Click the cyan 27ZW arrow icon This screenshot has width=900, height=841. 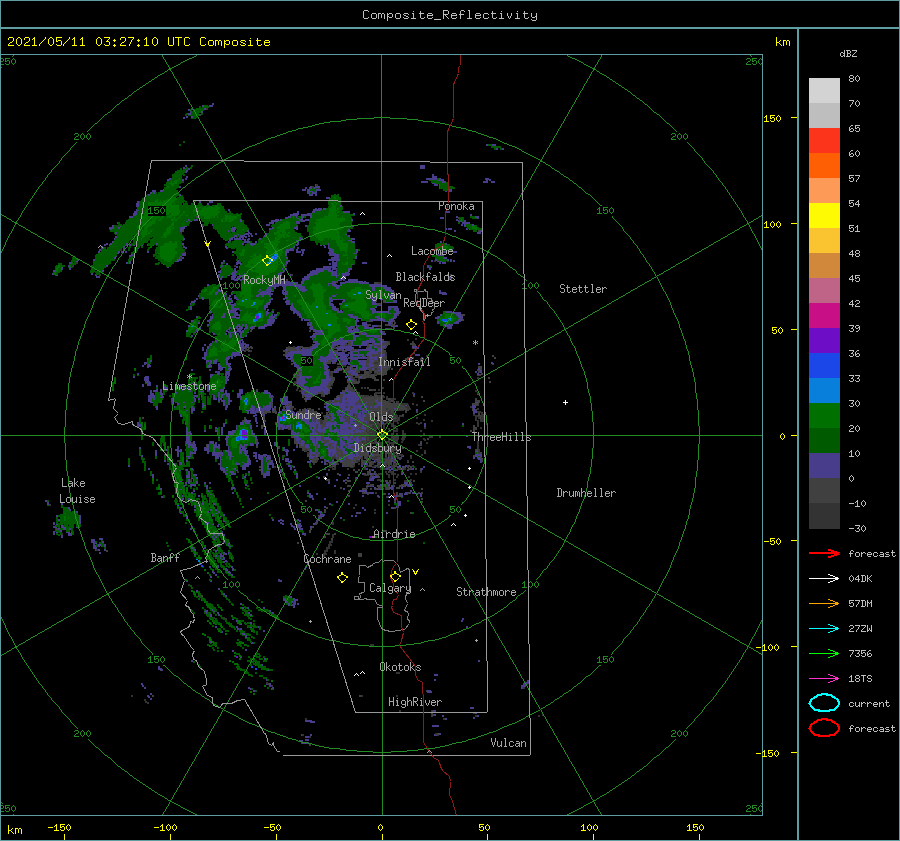coord(824,629)
